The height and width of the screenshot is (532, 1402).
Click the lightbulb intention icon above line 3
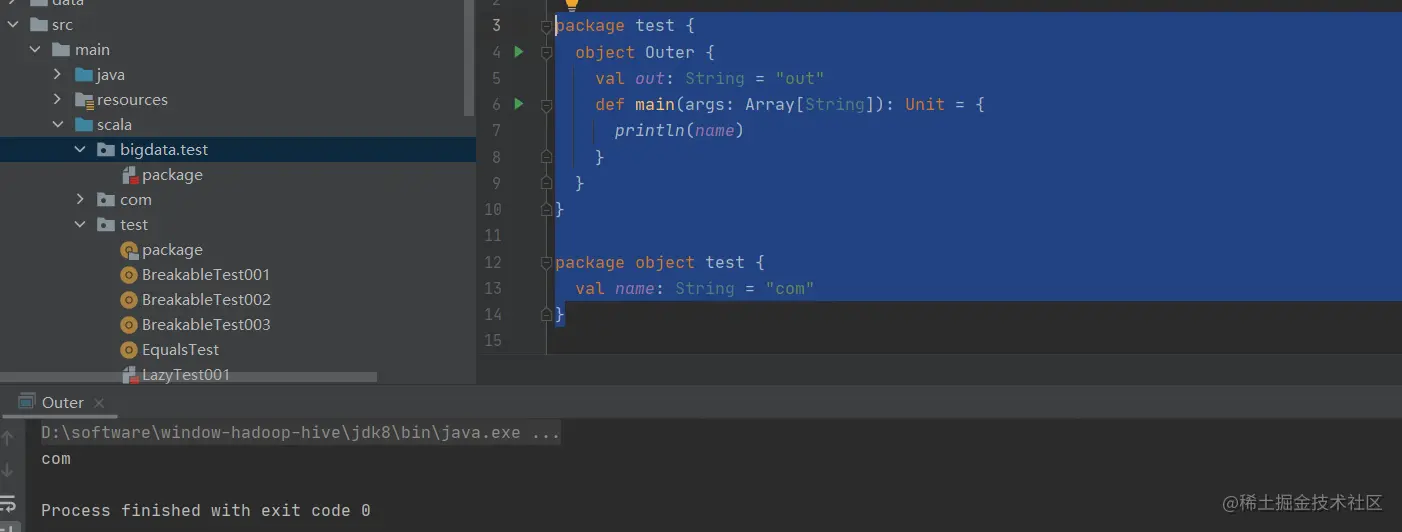click(572, 5)
